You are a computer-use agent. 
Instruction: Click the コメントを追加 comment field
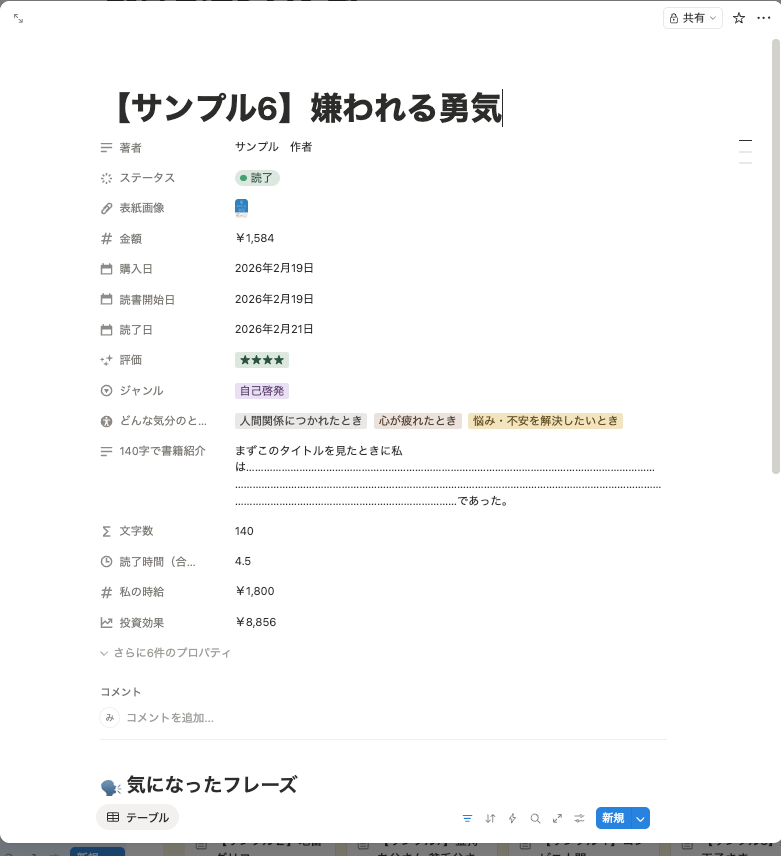click(x=168, y=717)
